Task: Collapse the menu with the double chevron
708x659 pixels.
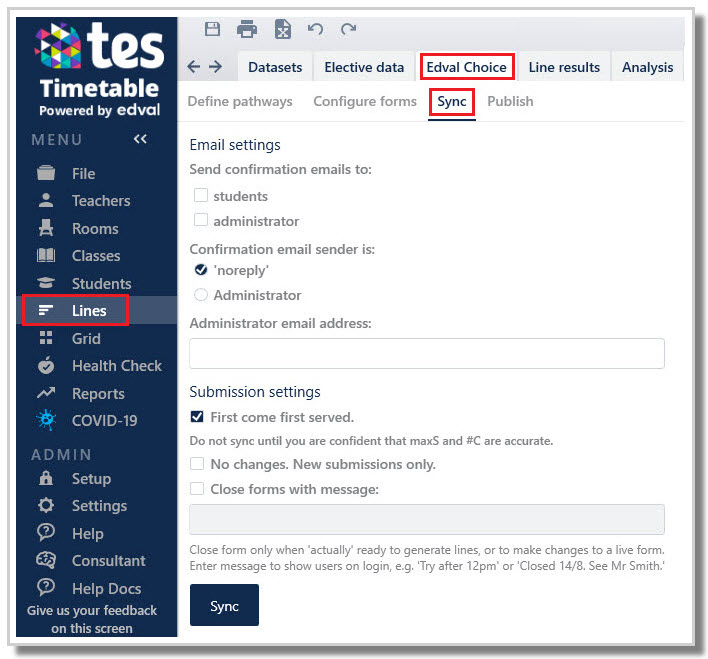Action: (140, 139)
